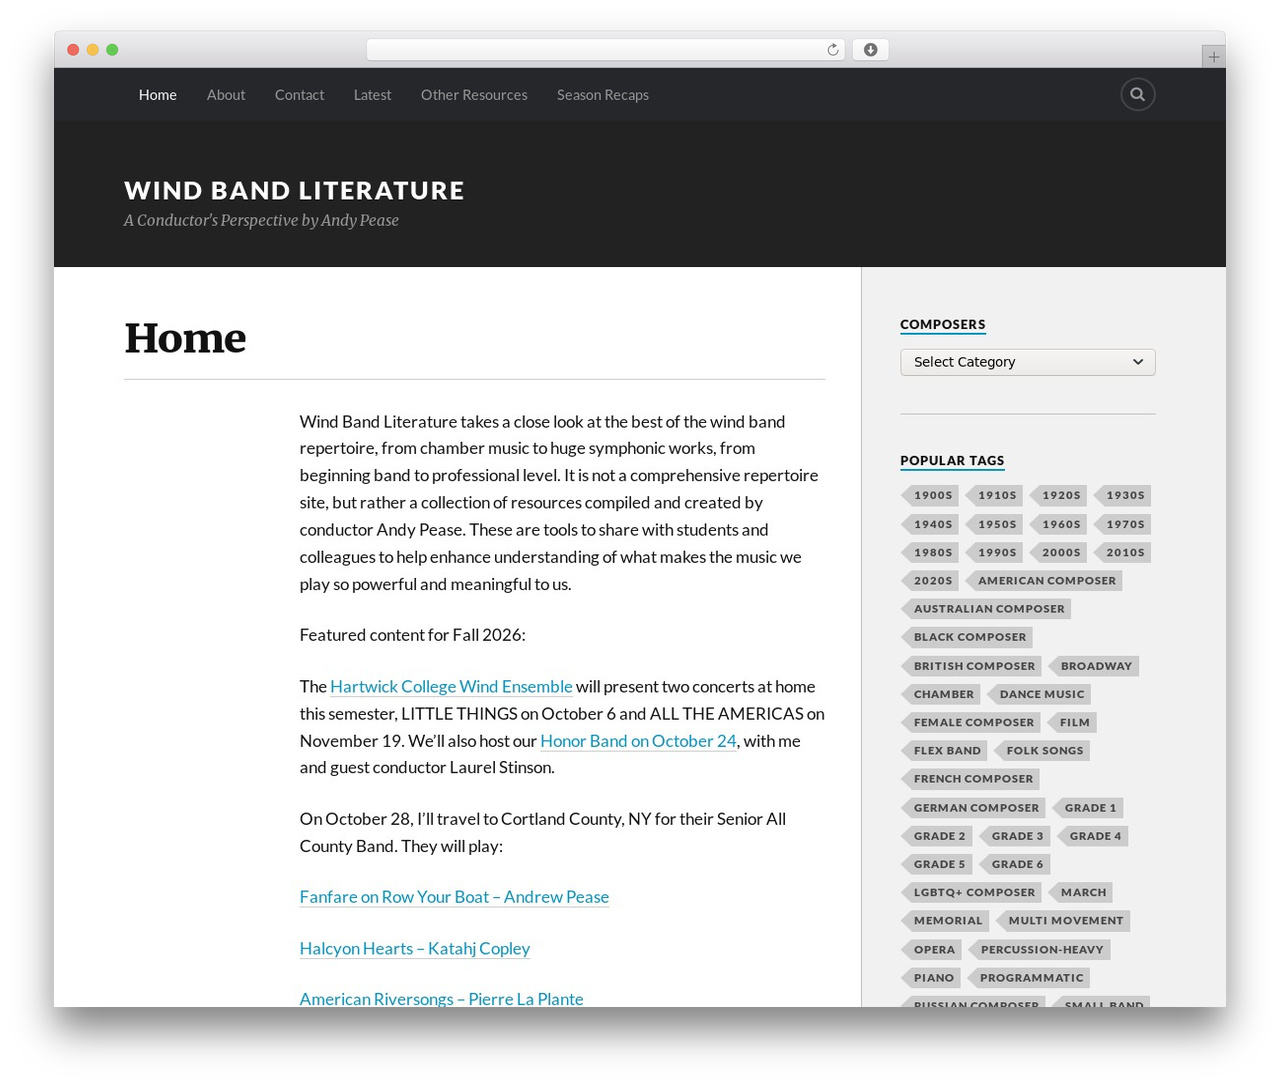Reload the page in the address bar
Screen dimensions: 1280x1084
pos(832,50)
